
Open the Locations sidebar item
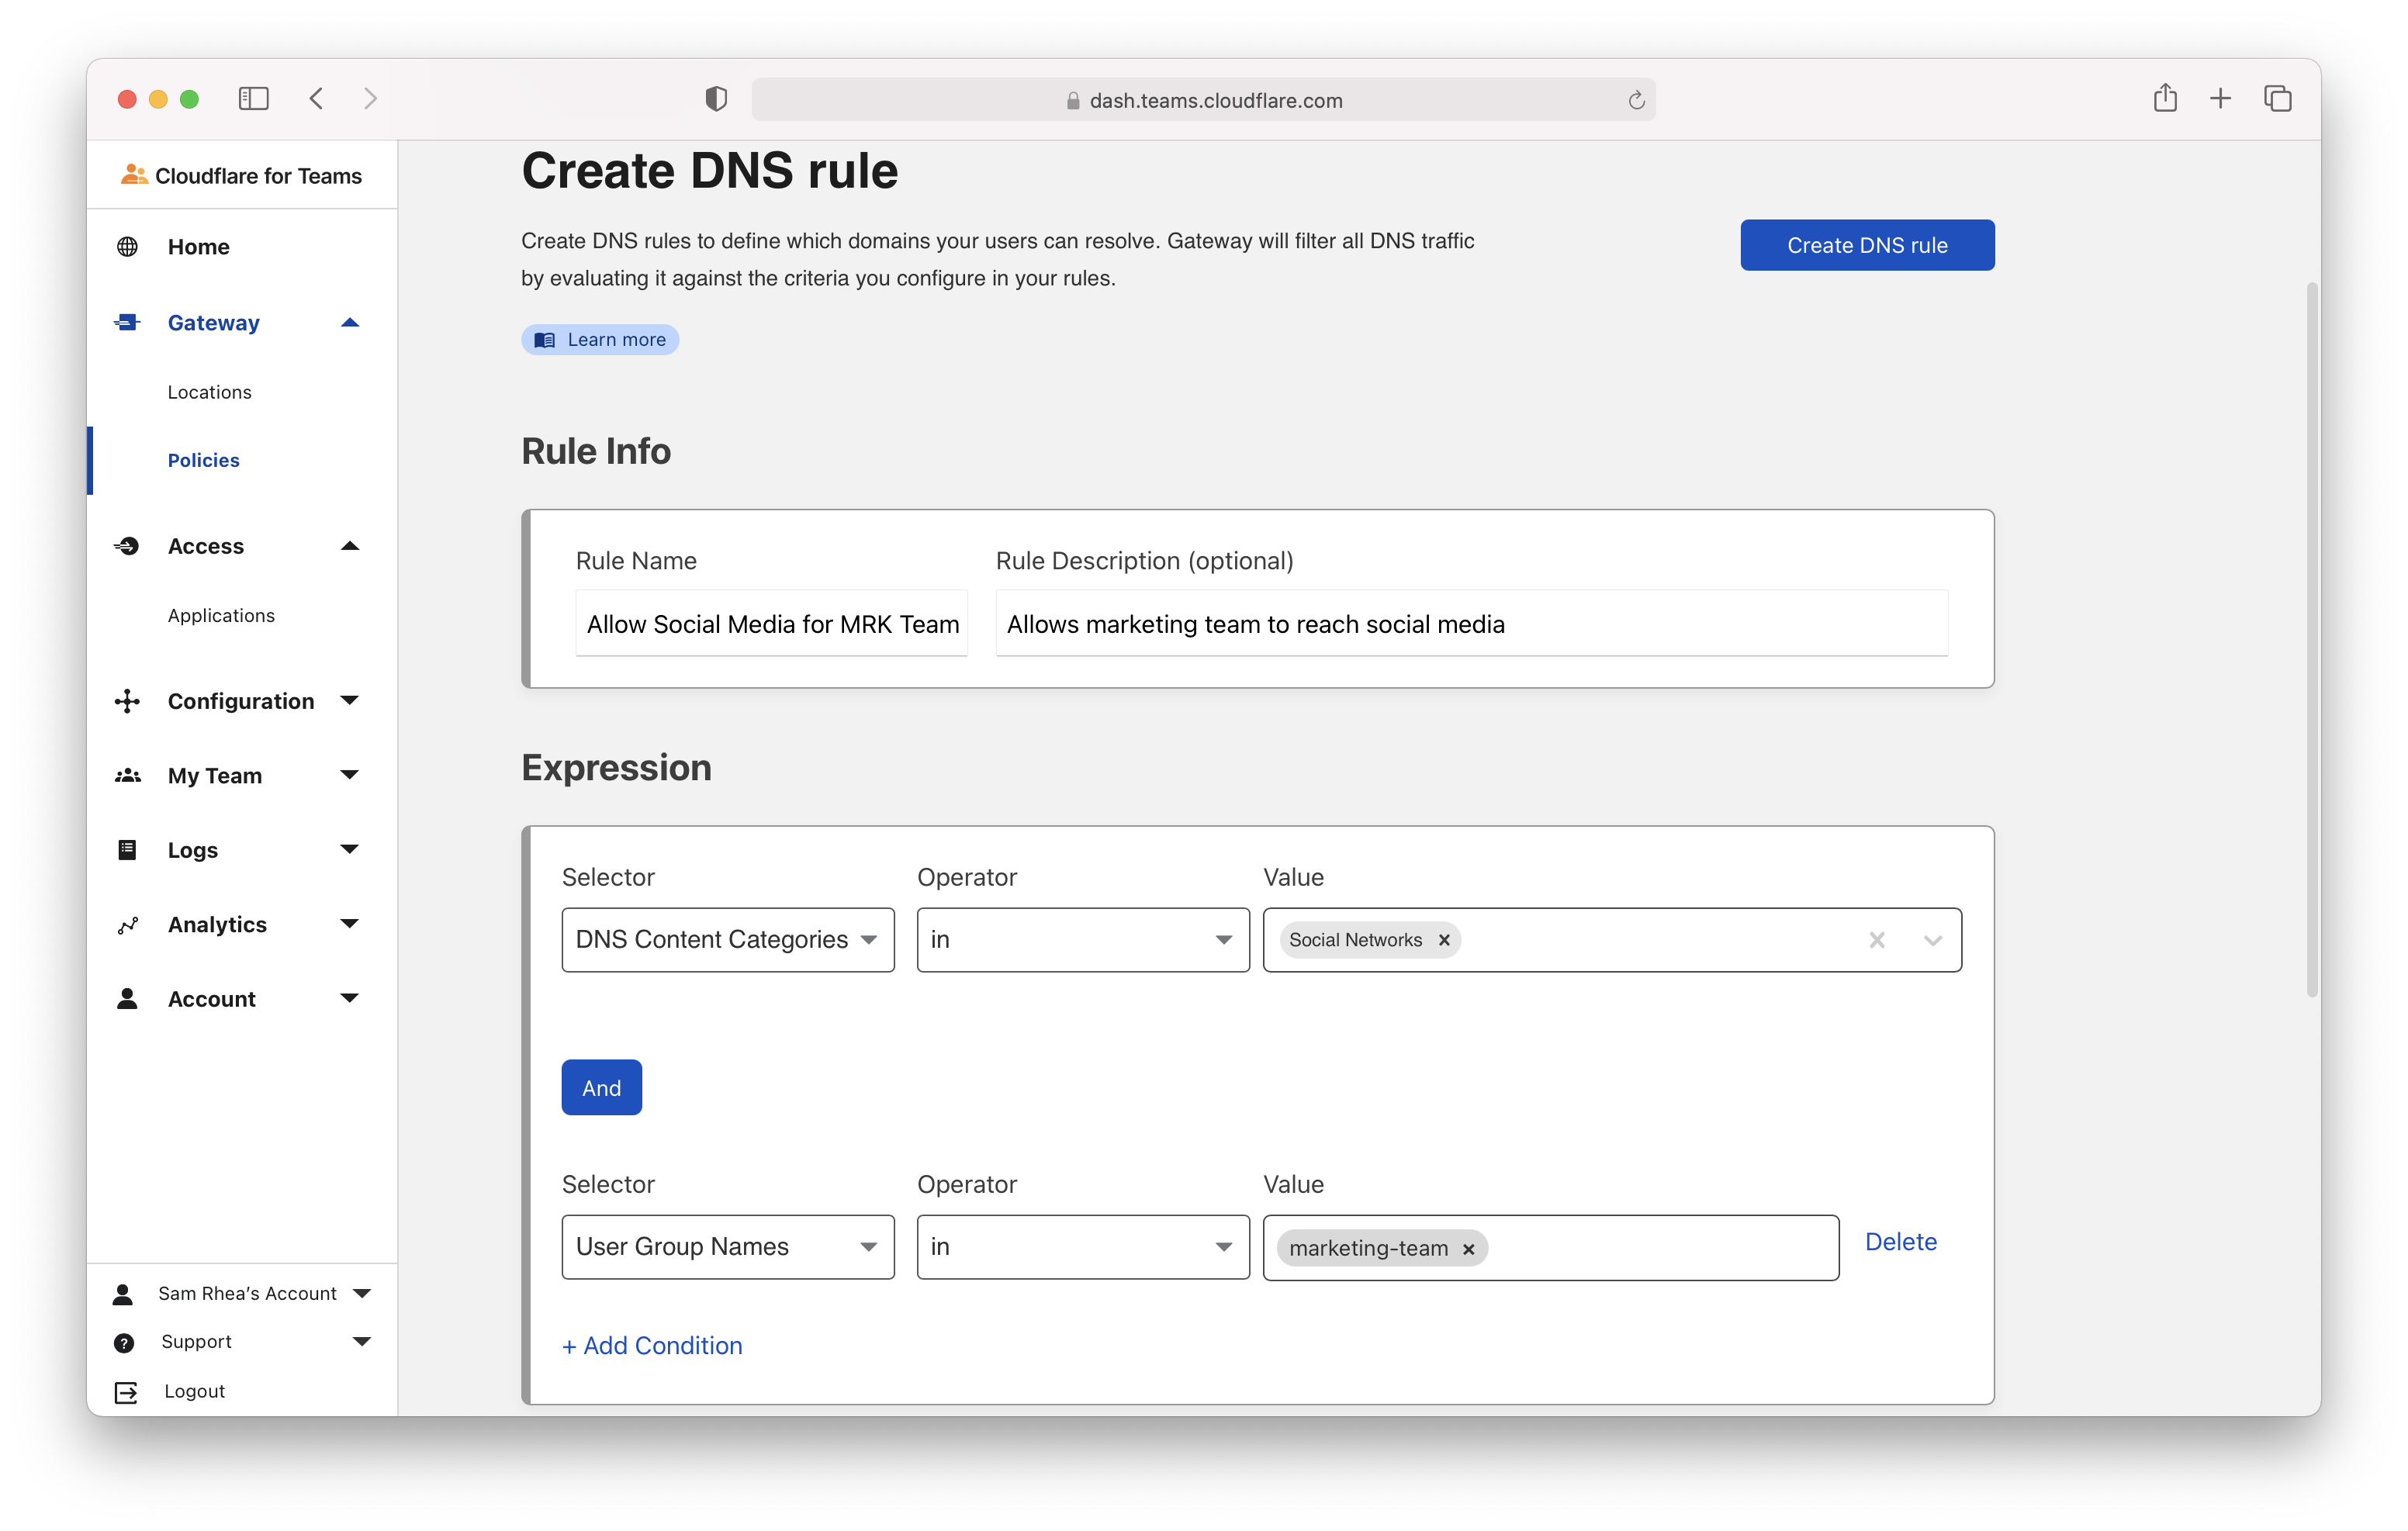click(x=209, y=392)
